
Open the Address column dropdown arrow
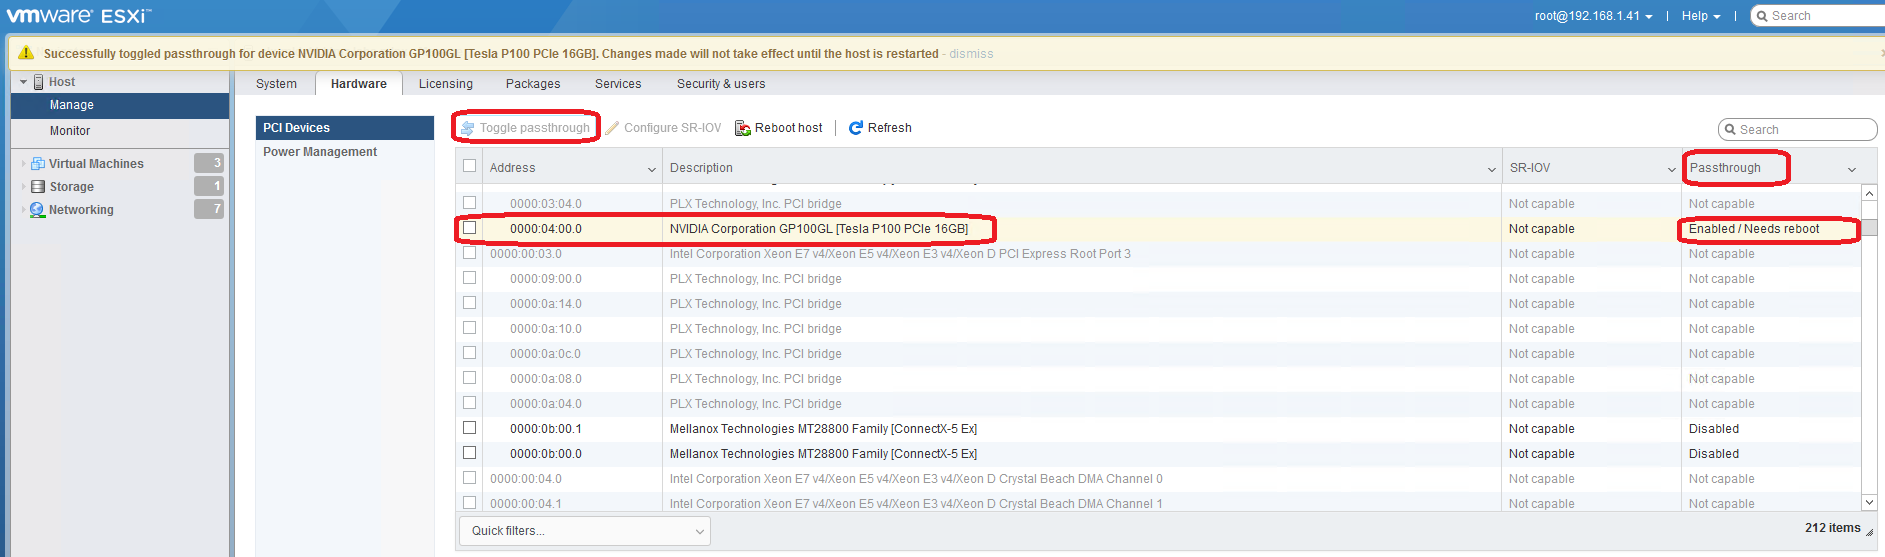pos(652,169)
